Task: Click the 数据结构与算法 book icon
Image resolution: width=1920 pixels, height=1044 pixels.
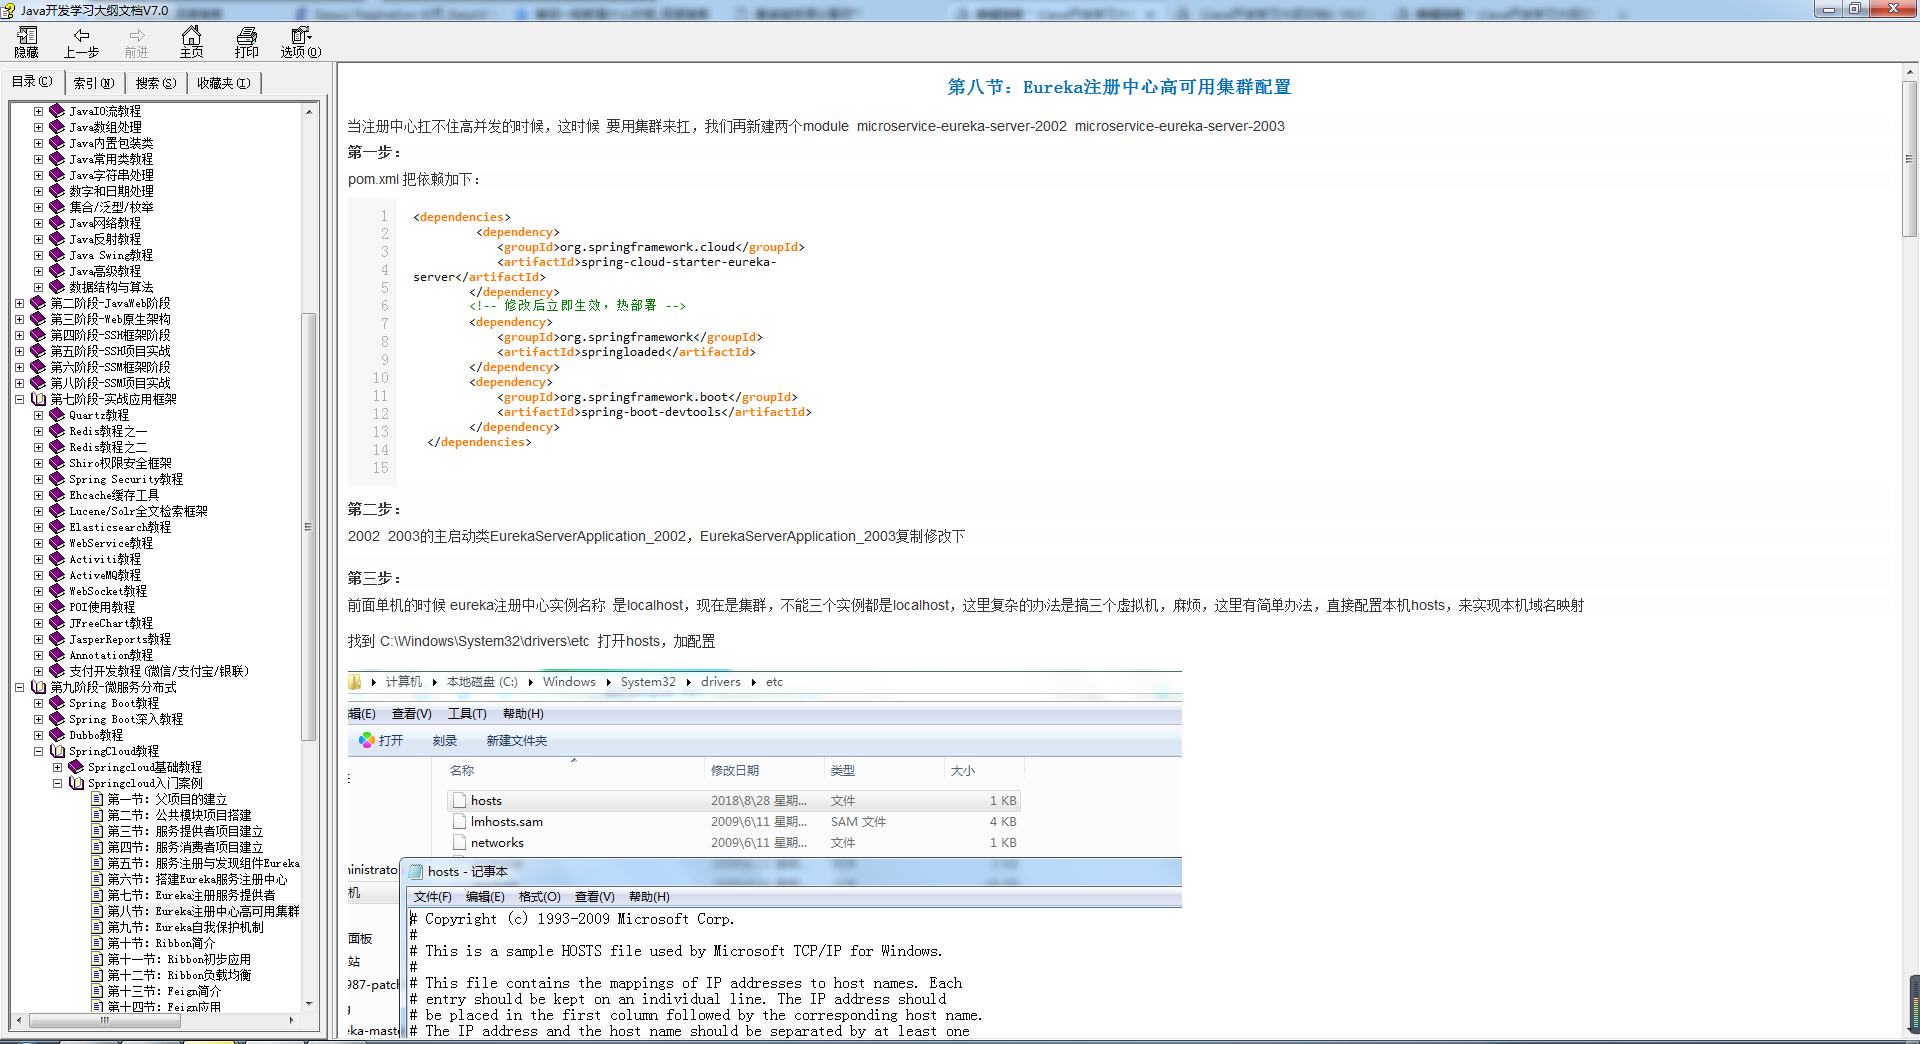Action: (x=57, y=287)
